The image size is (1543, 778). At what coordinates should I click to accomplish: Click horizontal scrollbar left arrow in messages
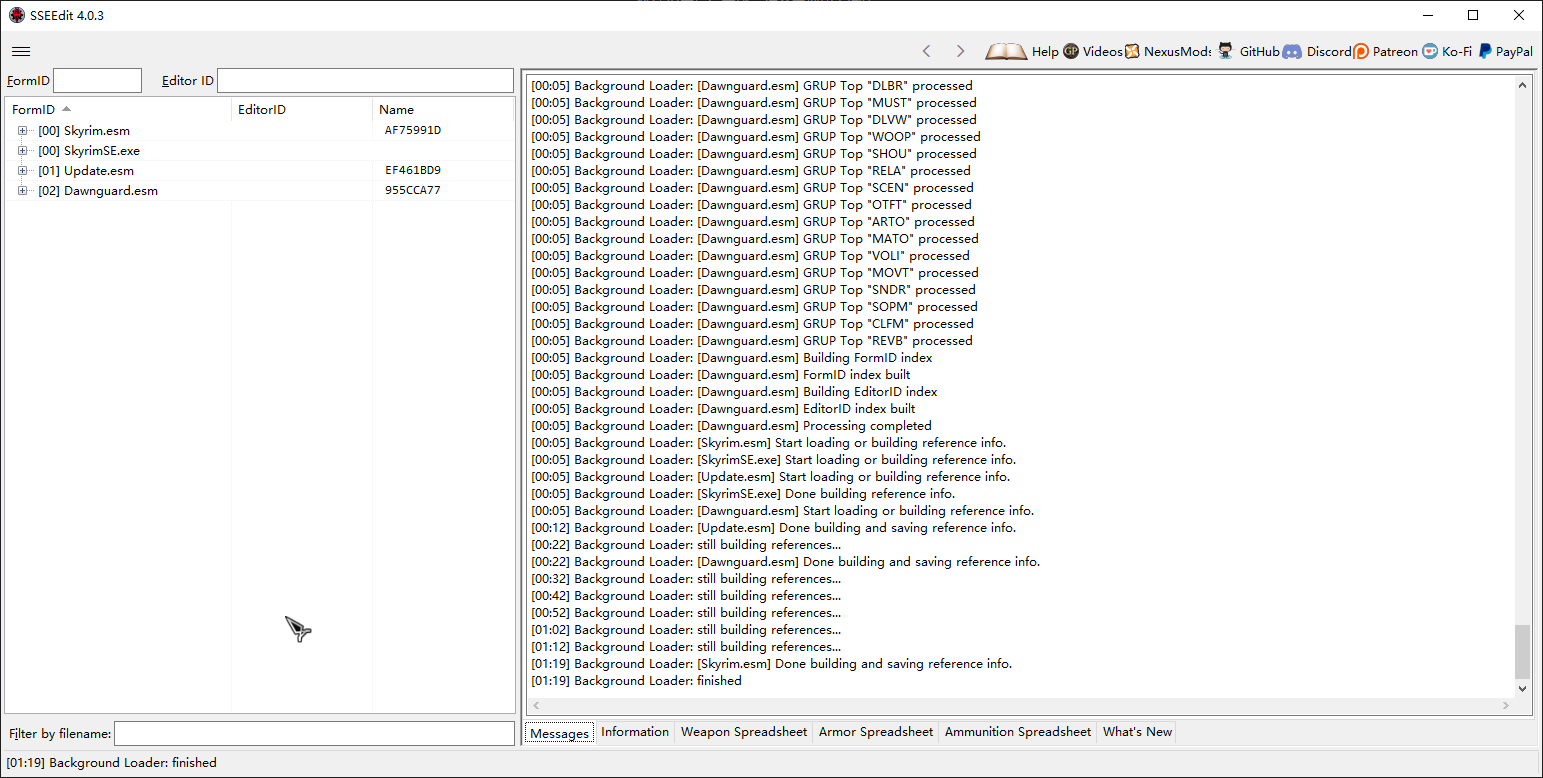pos(536,706)
